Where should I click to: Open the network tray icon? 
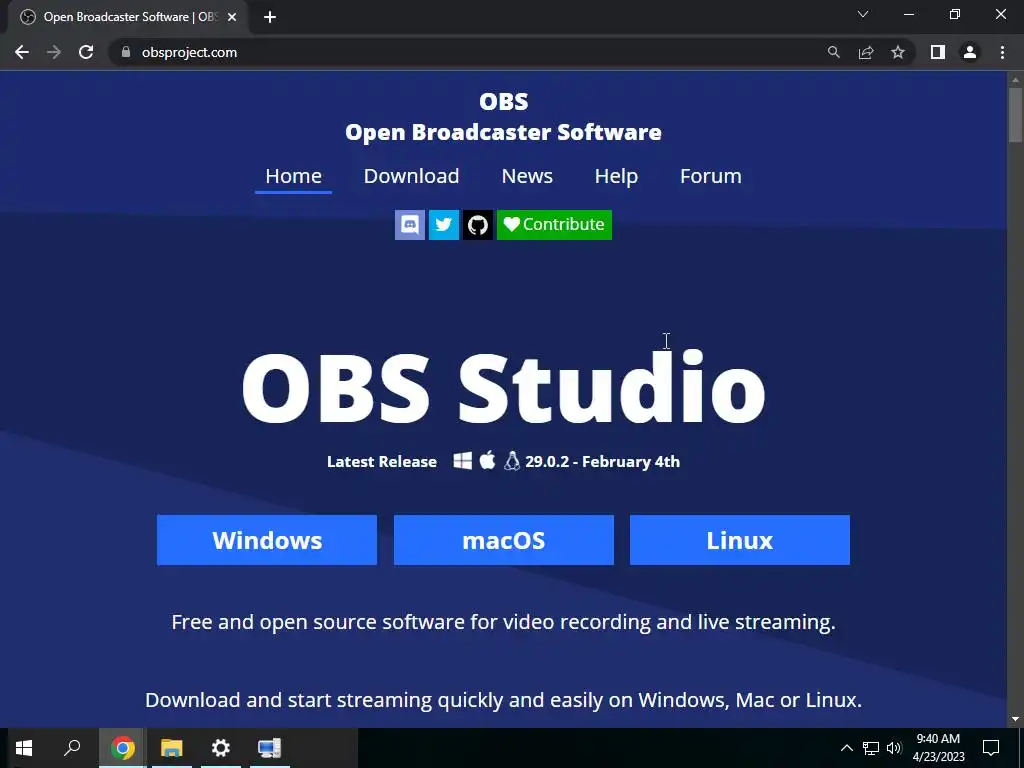(x=871, y=748)
